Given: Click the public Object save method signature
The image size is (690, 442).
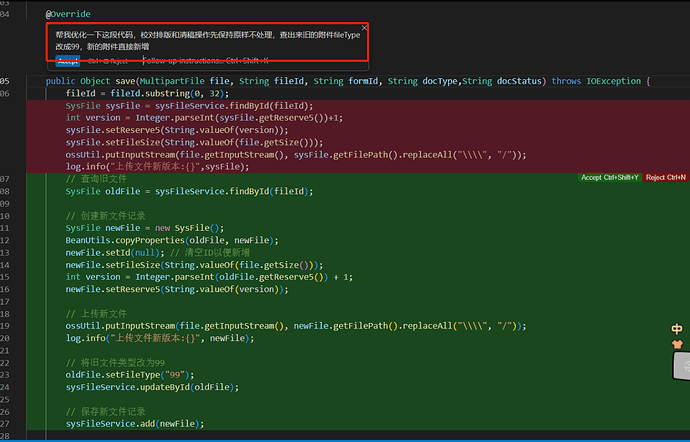Looking at the screenshot, I should [348, 81].
